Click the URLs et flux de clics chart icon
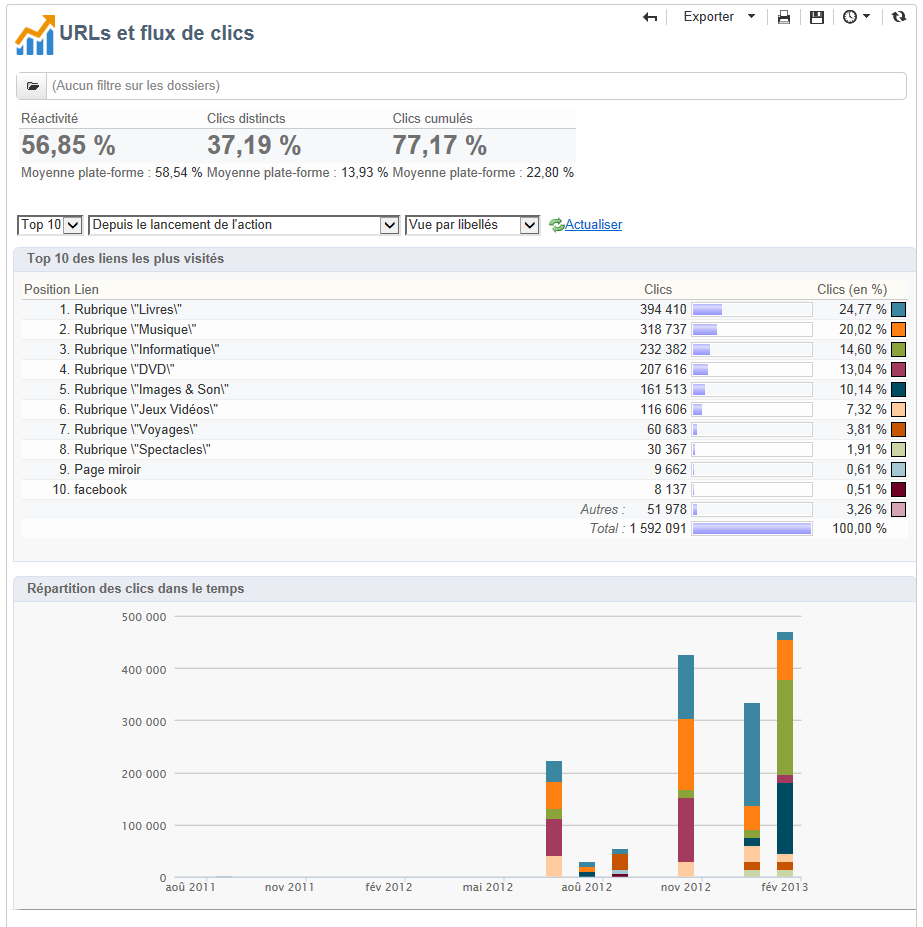Image resolution: width=923 pixels, height=927 pixels. click(x=35, y=35)
